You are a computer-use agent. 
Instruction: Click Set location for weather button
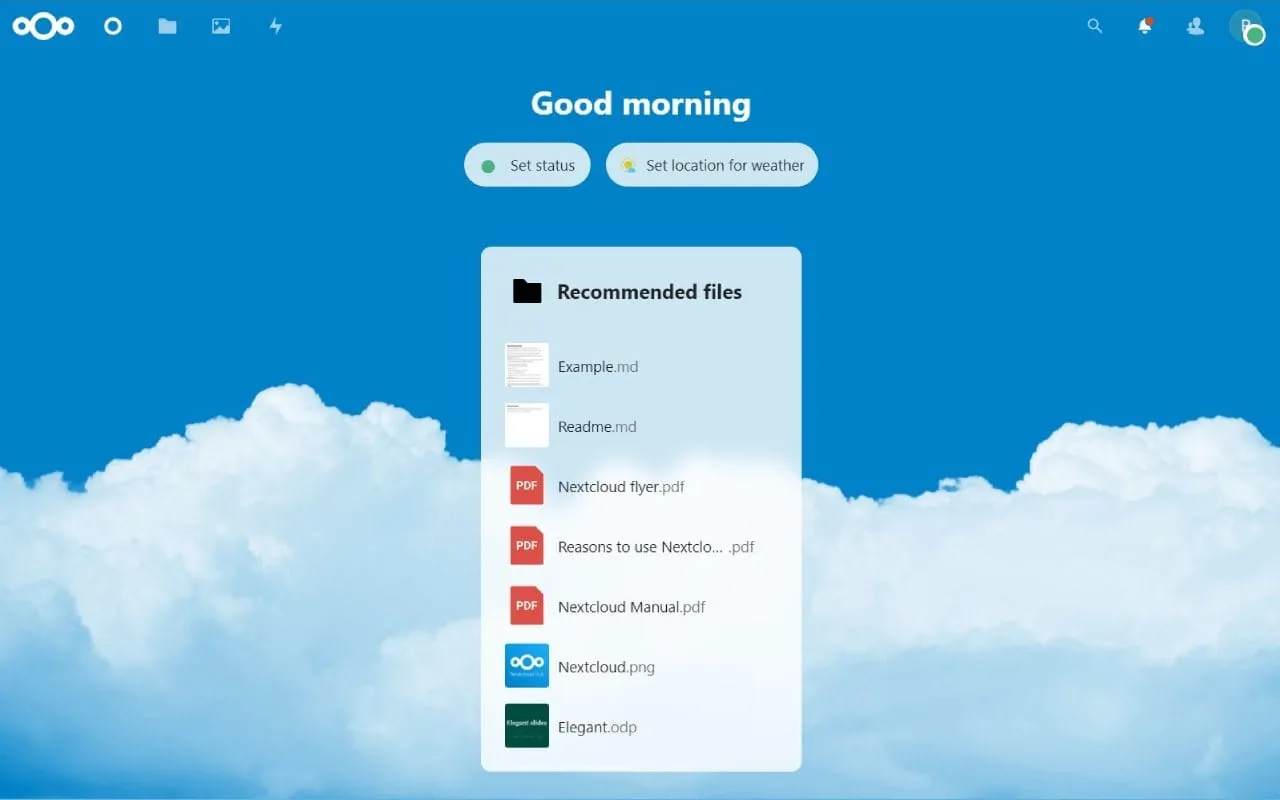(712, 165)
